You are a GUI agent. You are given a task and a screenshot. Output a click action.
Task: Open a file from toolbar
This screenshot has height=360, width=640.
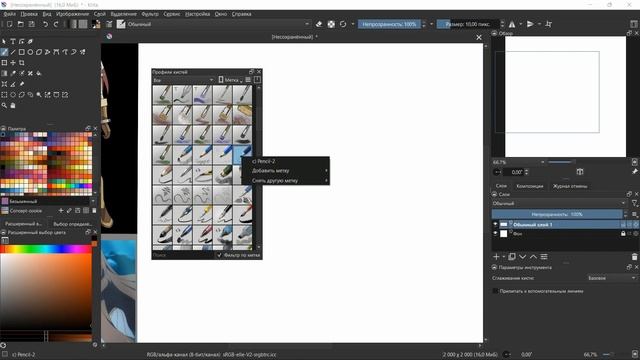[20, 24]
